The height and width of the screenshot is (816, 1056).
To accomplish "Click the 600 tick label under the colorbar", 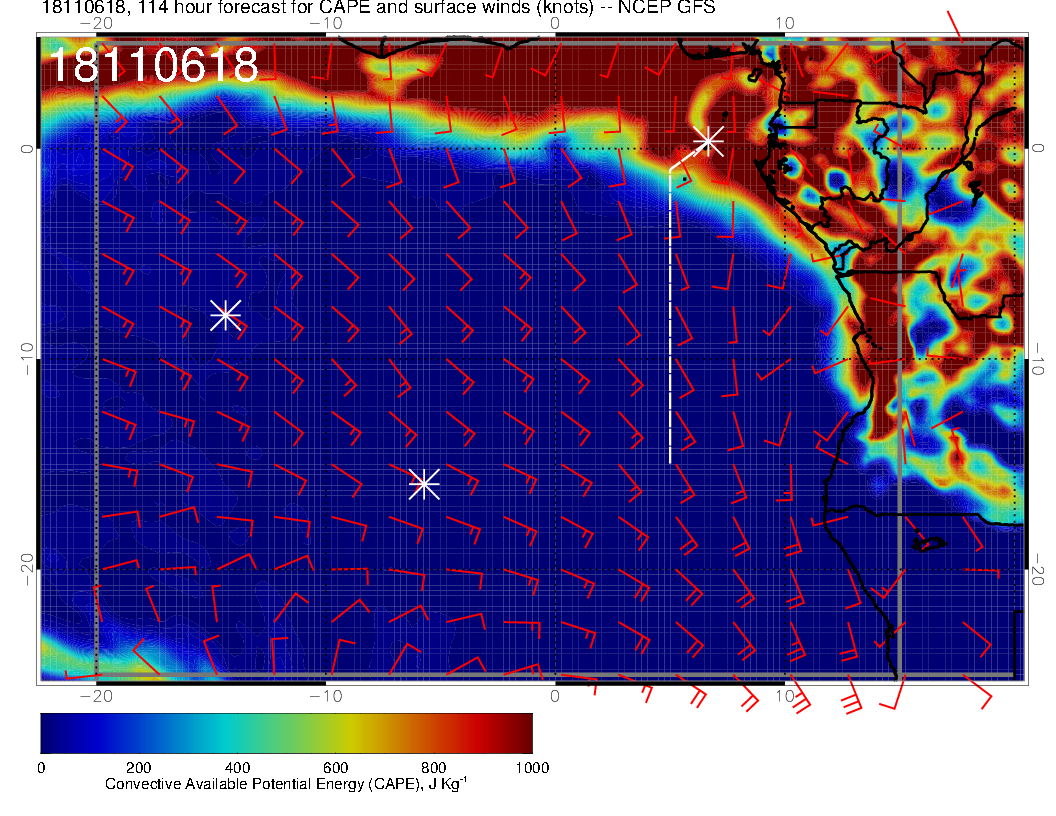I will tap(335, 767).
